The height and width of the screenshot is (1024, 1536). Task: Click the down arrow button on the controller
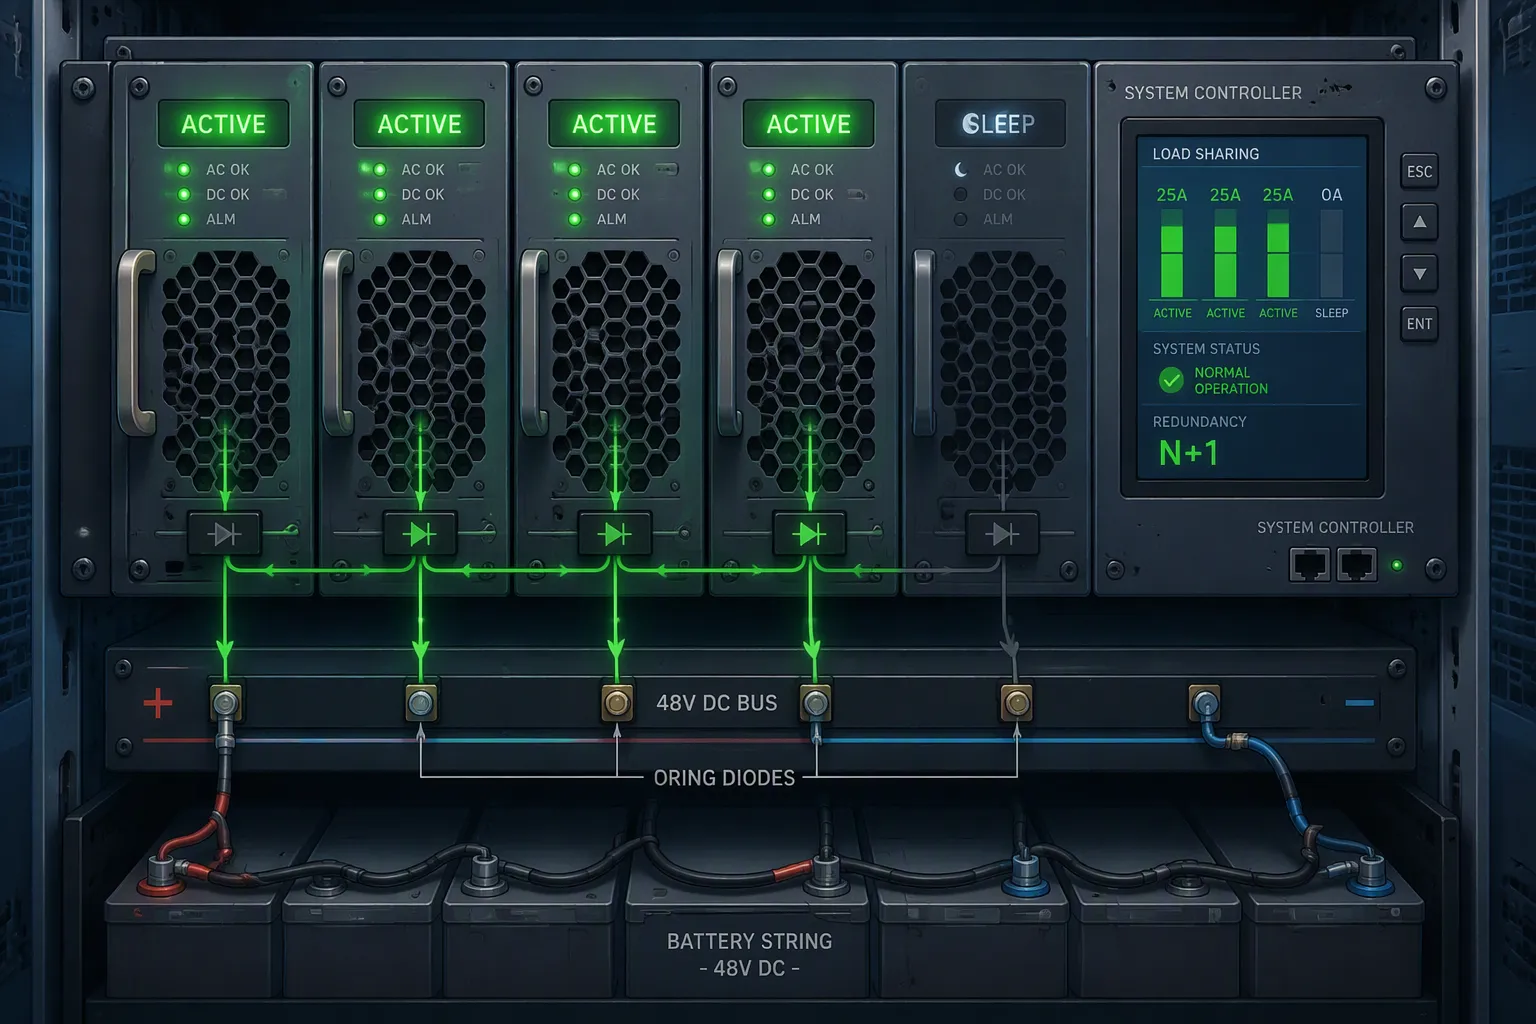(1419, 273)
